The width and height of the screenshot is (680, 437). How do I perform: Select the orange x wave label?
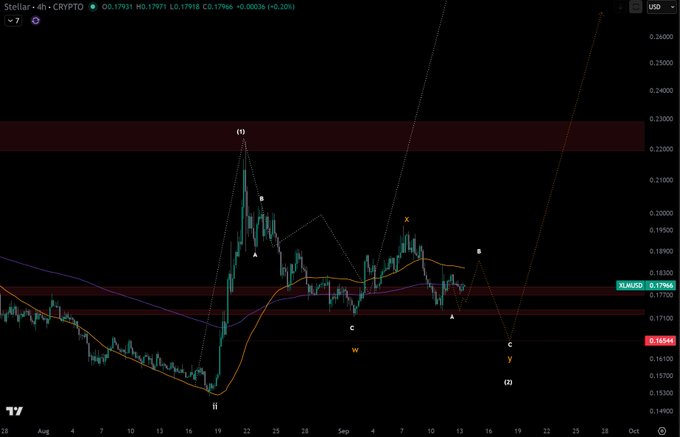[406, 219]
